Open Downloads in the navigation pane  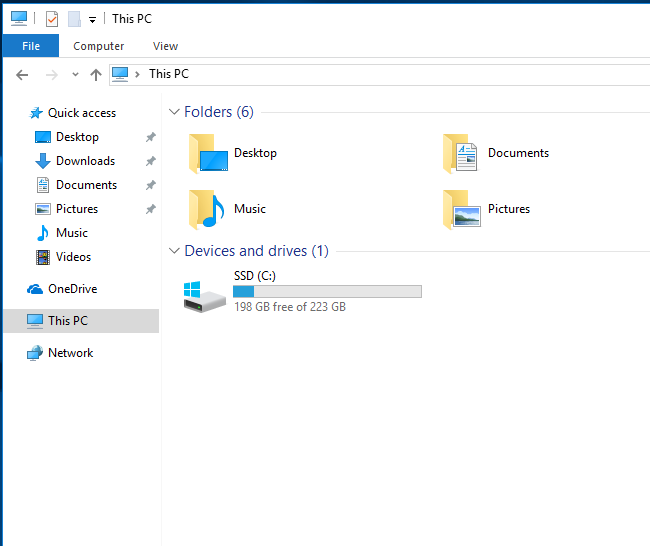(x=85, y=161)
